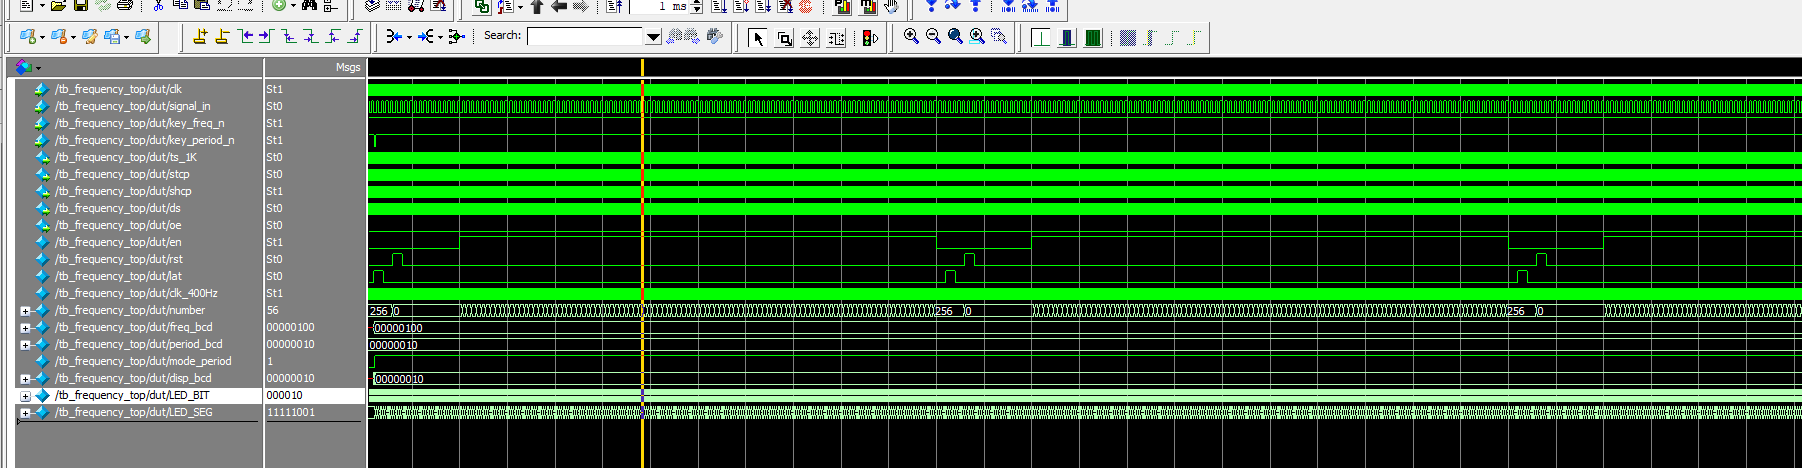Open the Expand Time dropdown arrow
This screenshot has width=1802, height=468.
[409, 38]
